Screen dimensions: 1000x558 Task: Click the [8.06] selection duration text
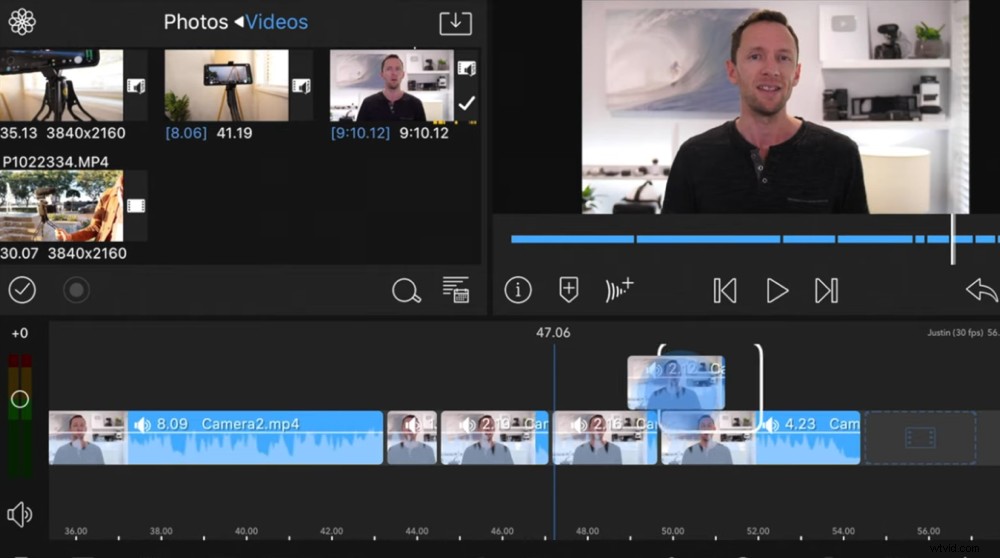pyautogui.click(x=186, y=133)
